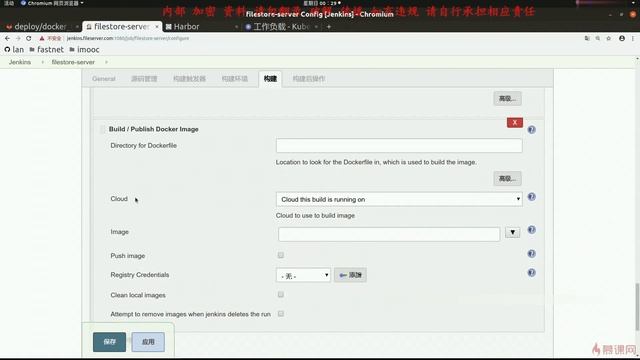640x360 pixels.
Task: Open the Chromium profile account icon
Action: tap(622, 38)
